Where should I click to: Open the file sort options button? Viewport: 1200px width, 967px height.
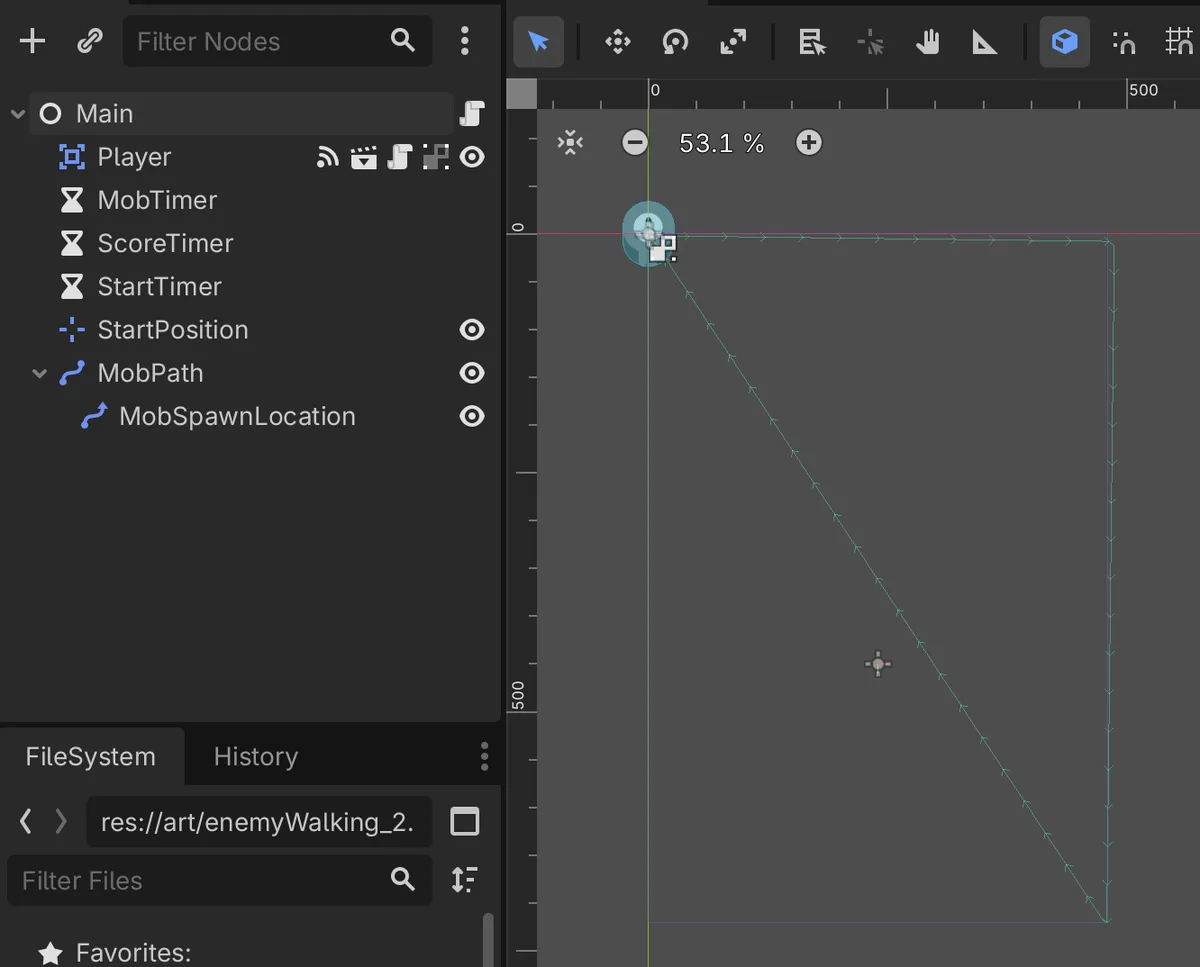(464, 880)
